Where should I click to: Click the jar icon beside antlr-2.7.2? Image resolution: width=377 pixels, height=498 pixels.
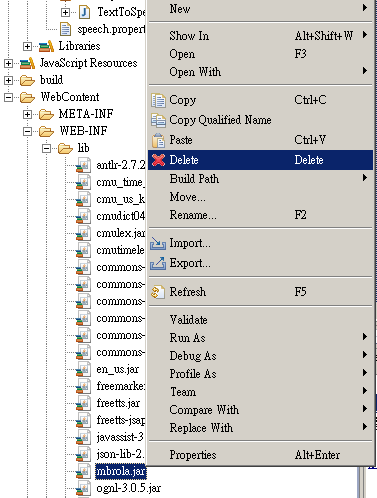83,165
